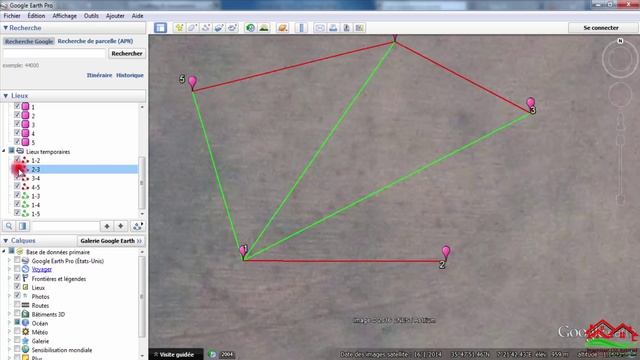Open the Fichier menu
The image size is (640, 360).
(x=12, y=16)
